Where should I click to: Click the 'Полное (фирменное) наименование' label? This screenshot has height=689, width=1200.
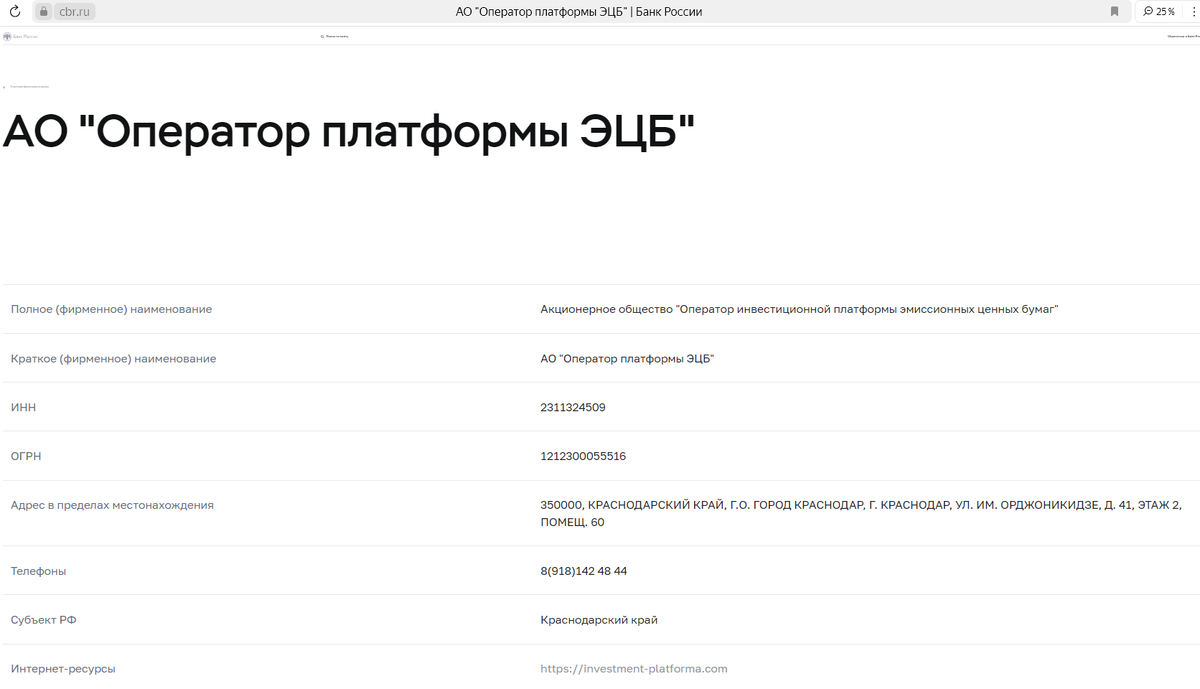tap(110, 309)
